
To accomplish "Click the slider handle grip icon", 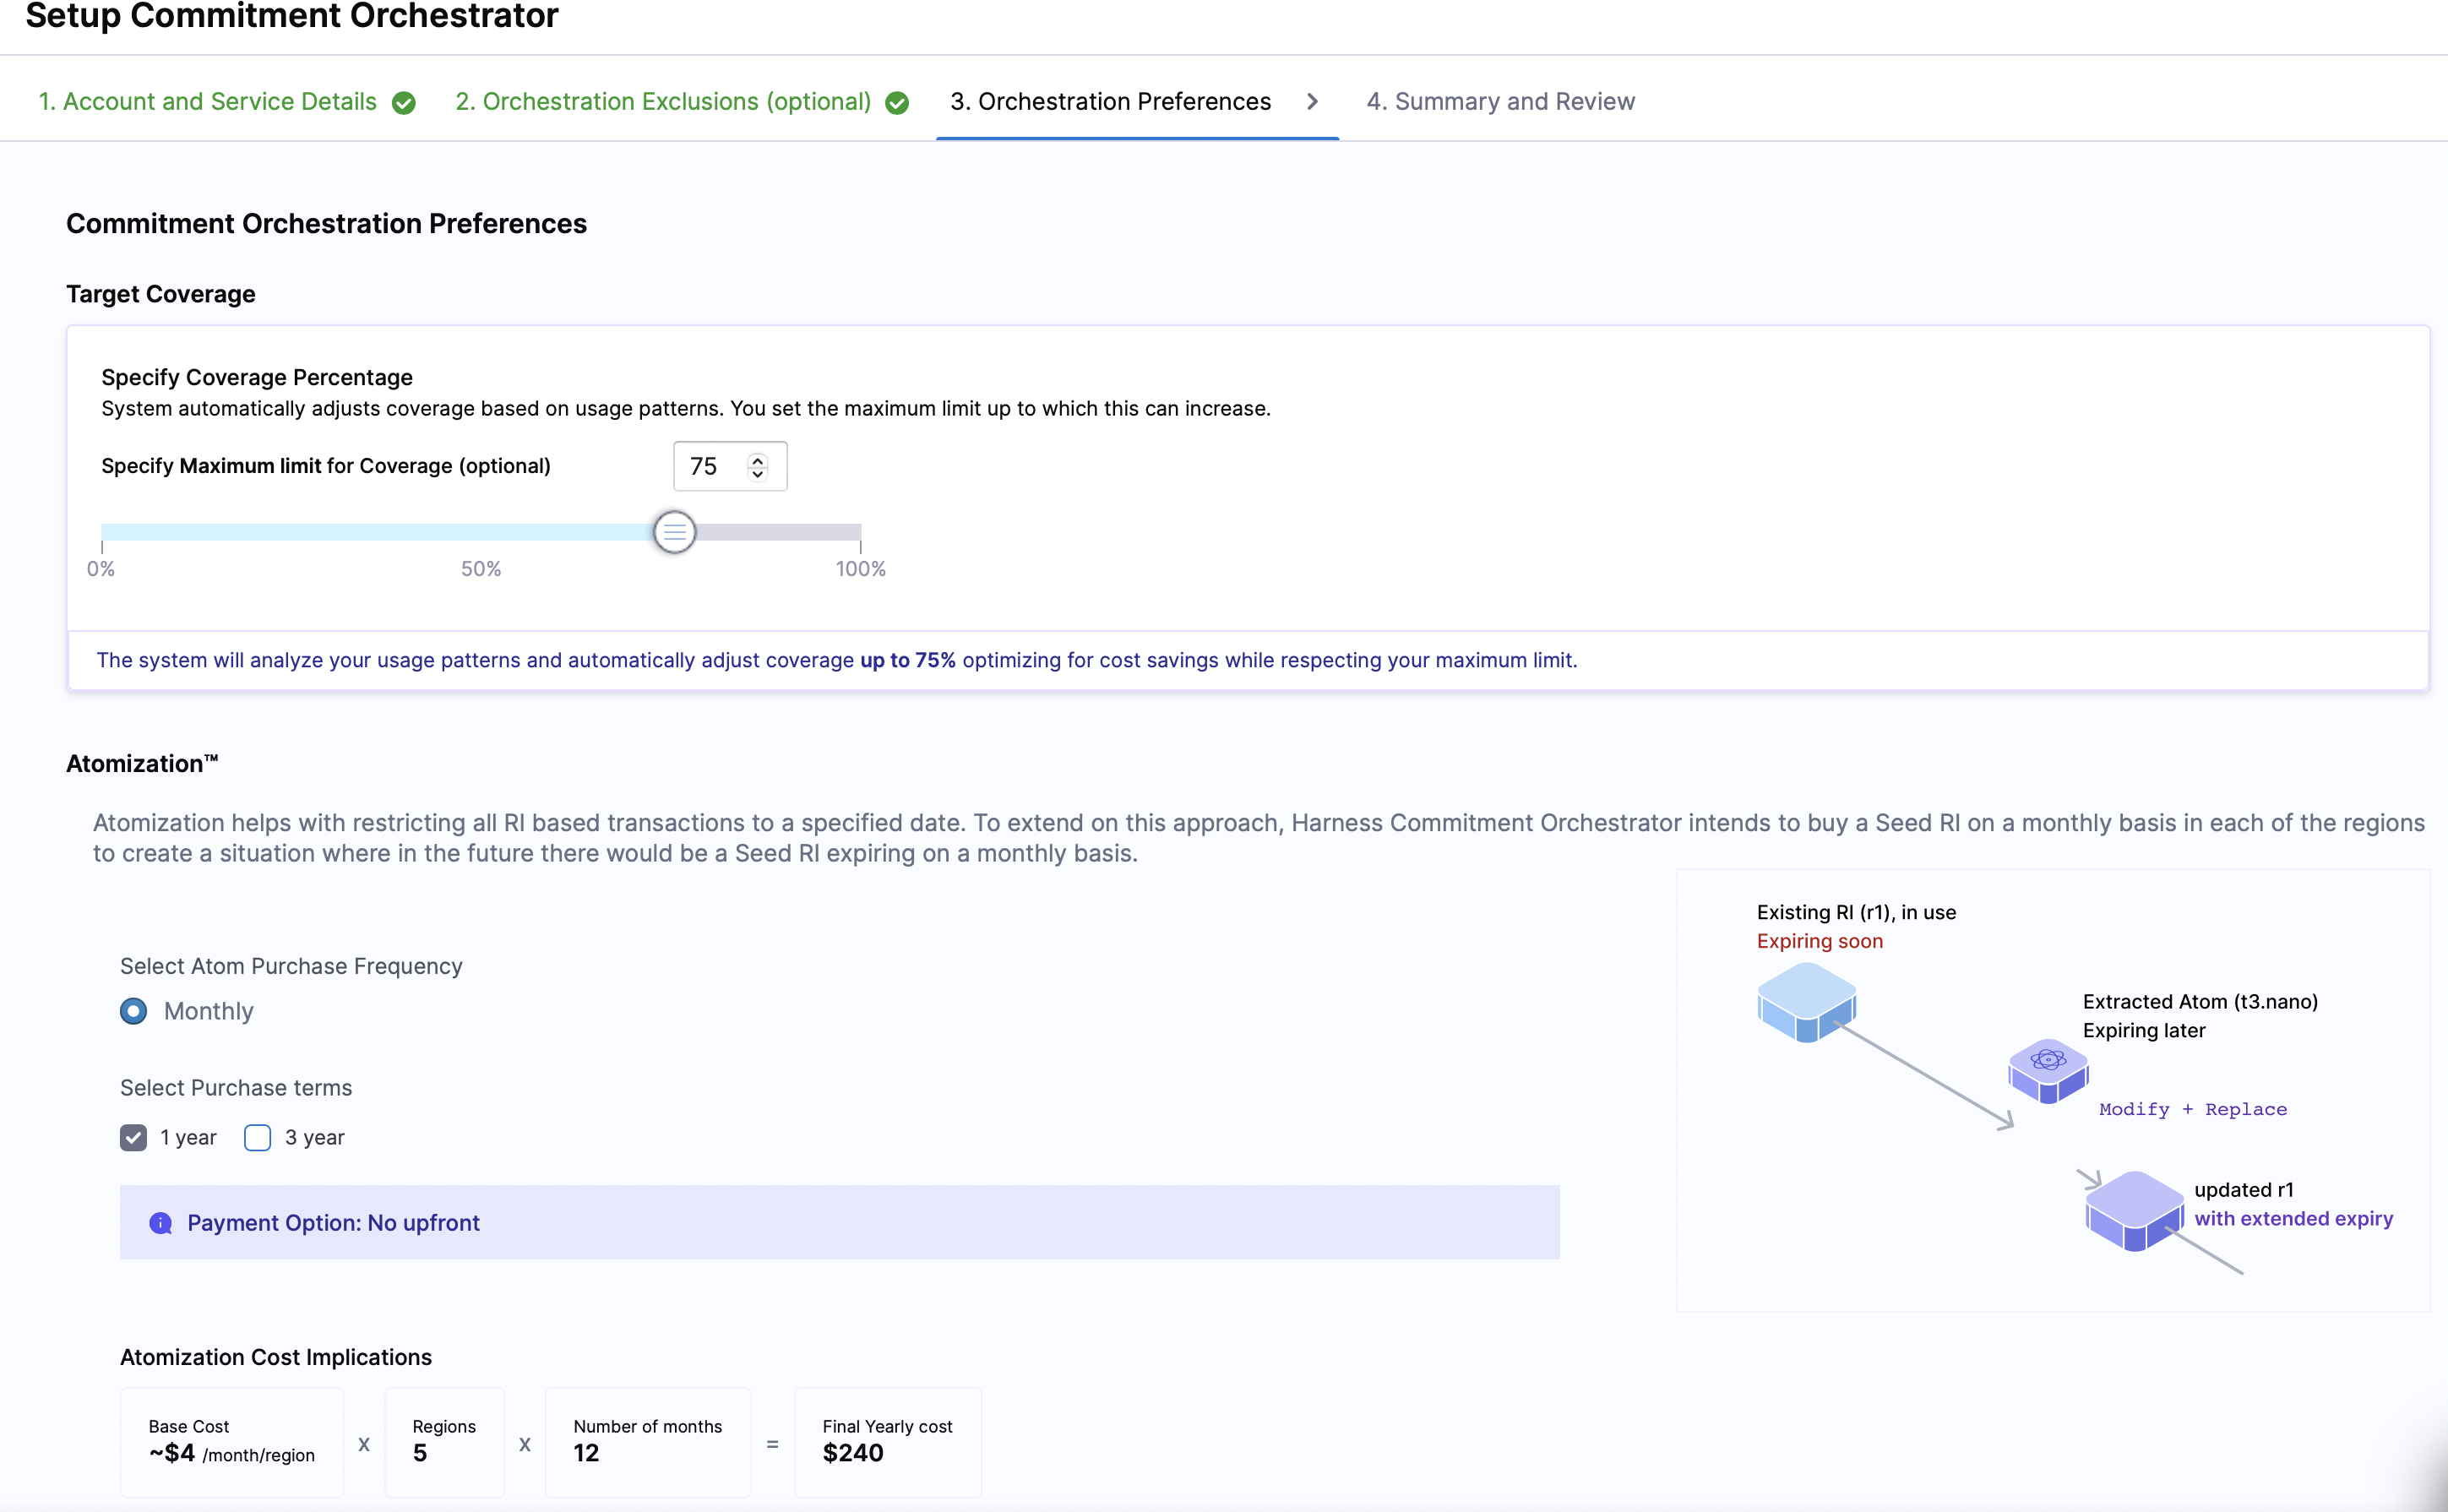I will 675,532.
